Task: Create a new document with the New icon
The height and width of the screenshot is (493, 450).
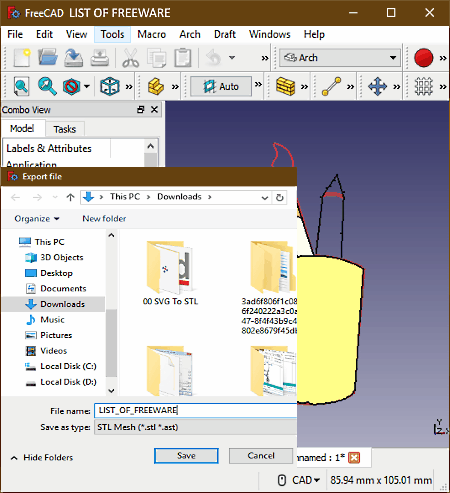Action: coord(22,58)
